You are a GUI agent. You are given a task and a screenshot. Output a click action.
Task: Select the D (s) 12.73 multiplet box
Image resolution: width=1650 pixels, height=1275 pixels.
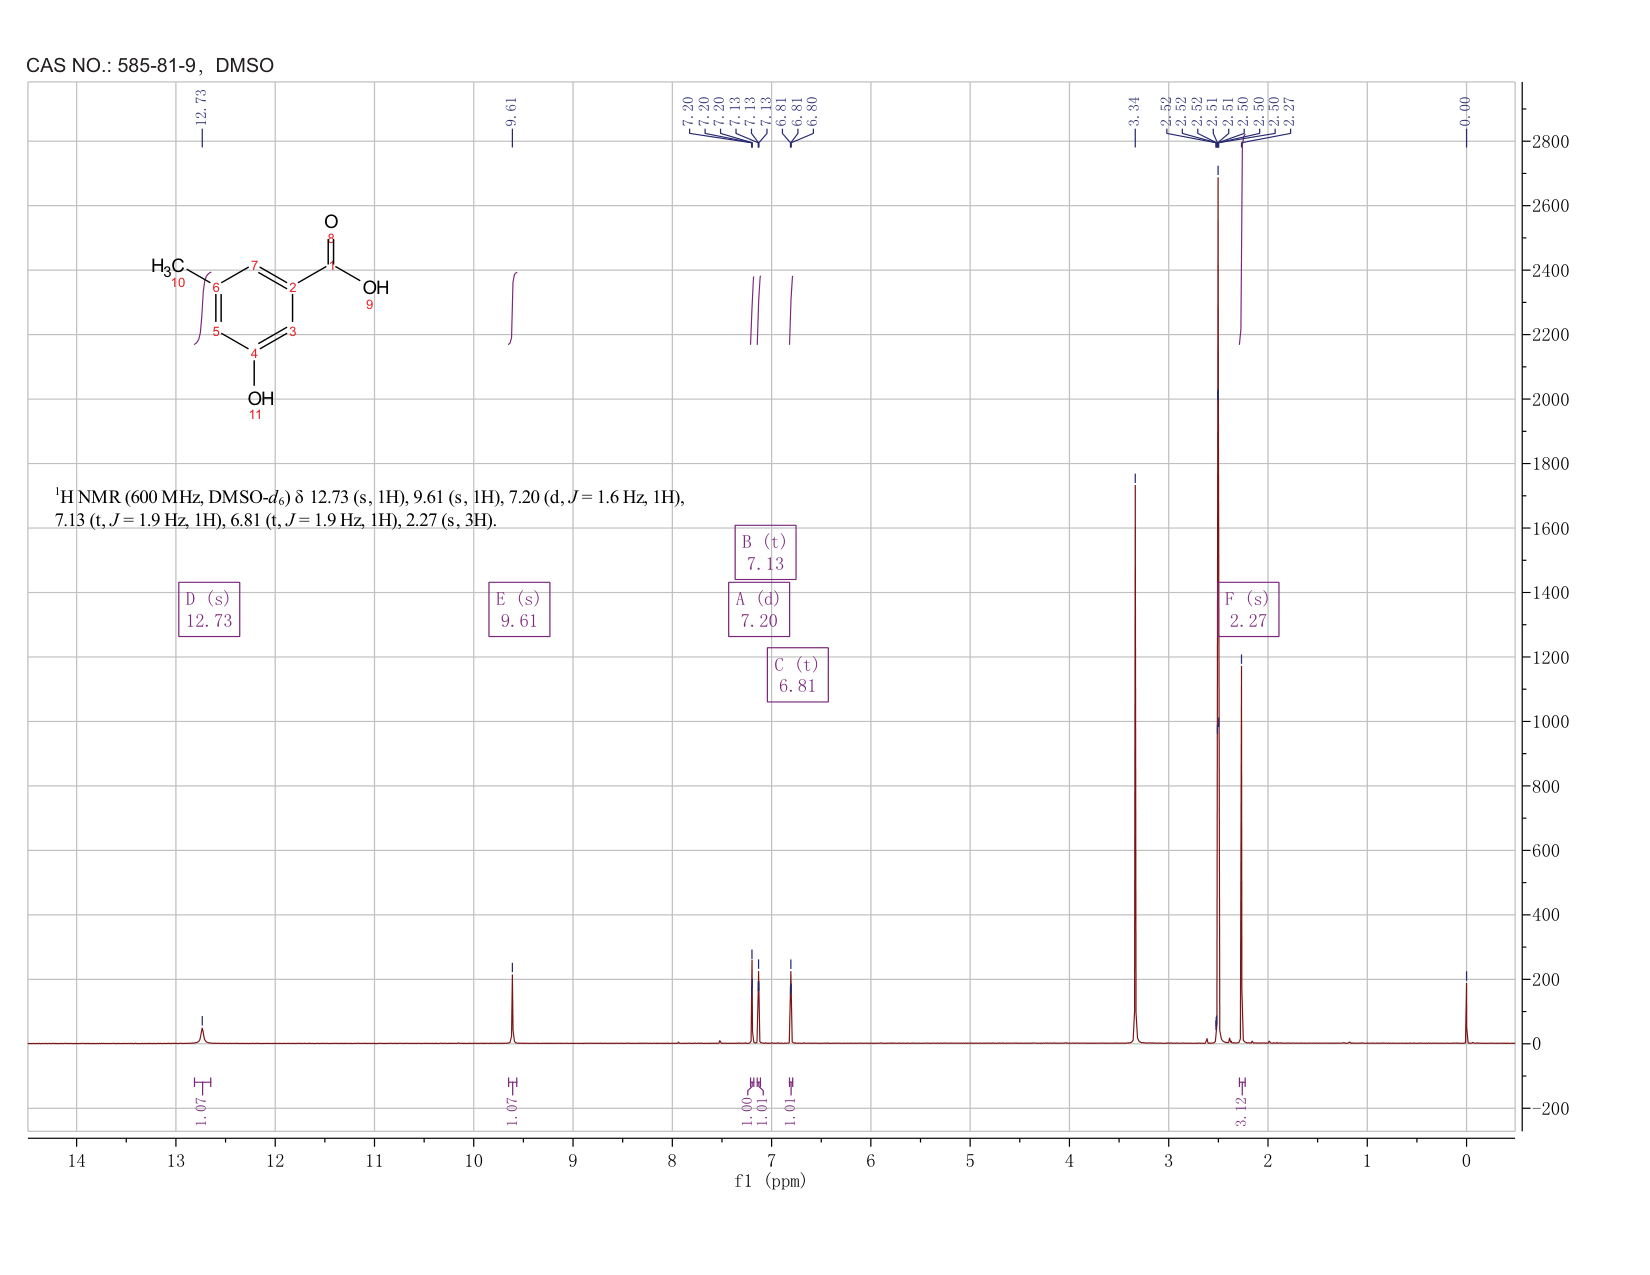coord(209,609)
